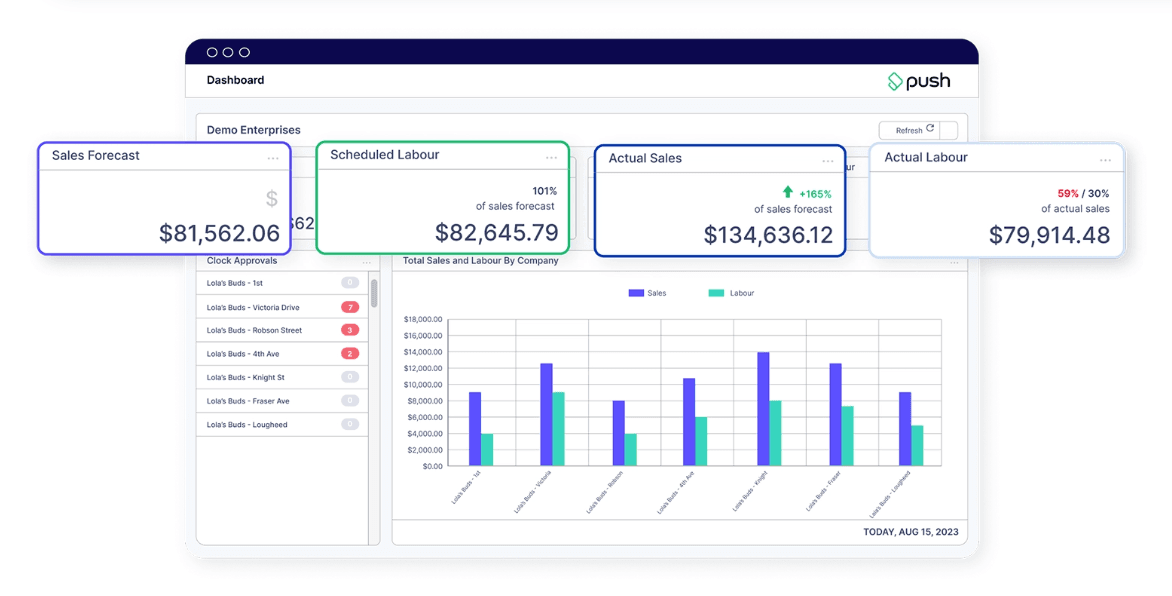Click the Refresh button
This screenshot has height=596, width=1172.
pyautogui.click(x=915, y=130)
